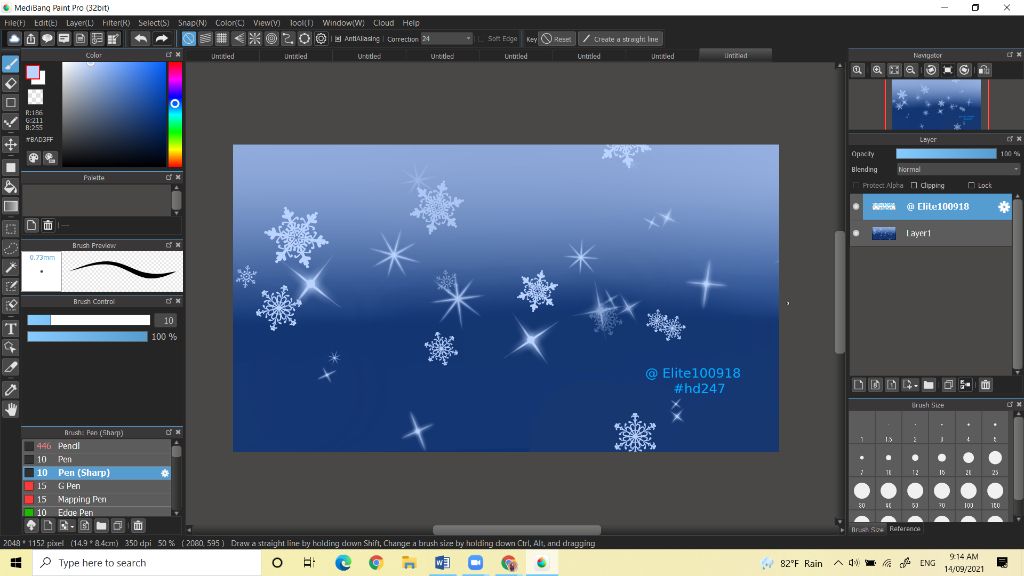Select the Eraser tool
Image resolution: width=1024 pixels, height=576 pixels.
point(10,83)
